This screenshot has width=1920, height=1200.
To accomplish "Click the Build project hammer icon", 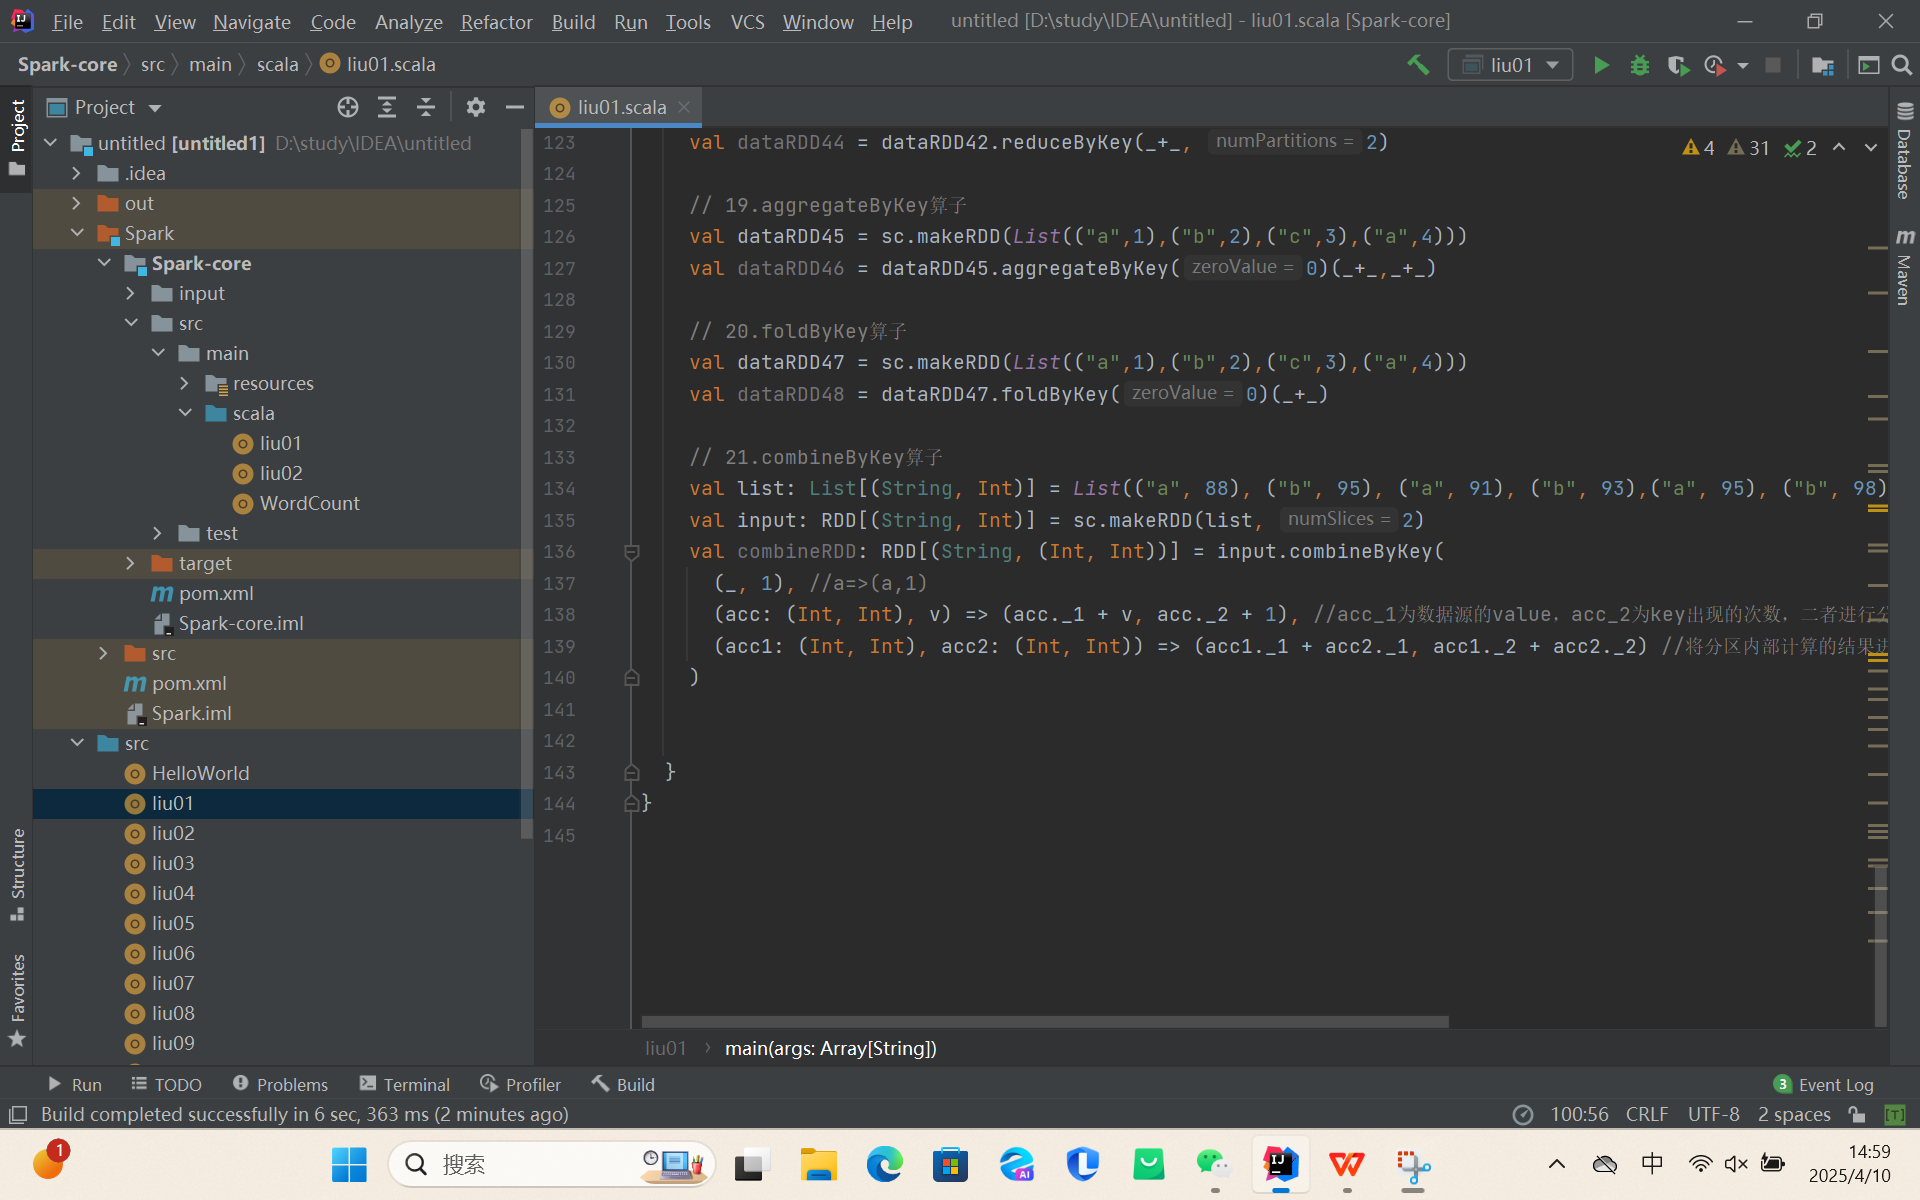I will [1418, 65].
